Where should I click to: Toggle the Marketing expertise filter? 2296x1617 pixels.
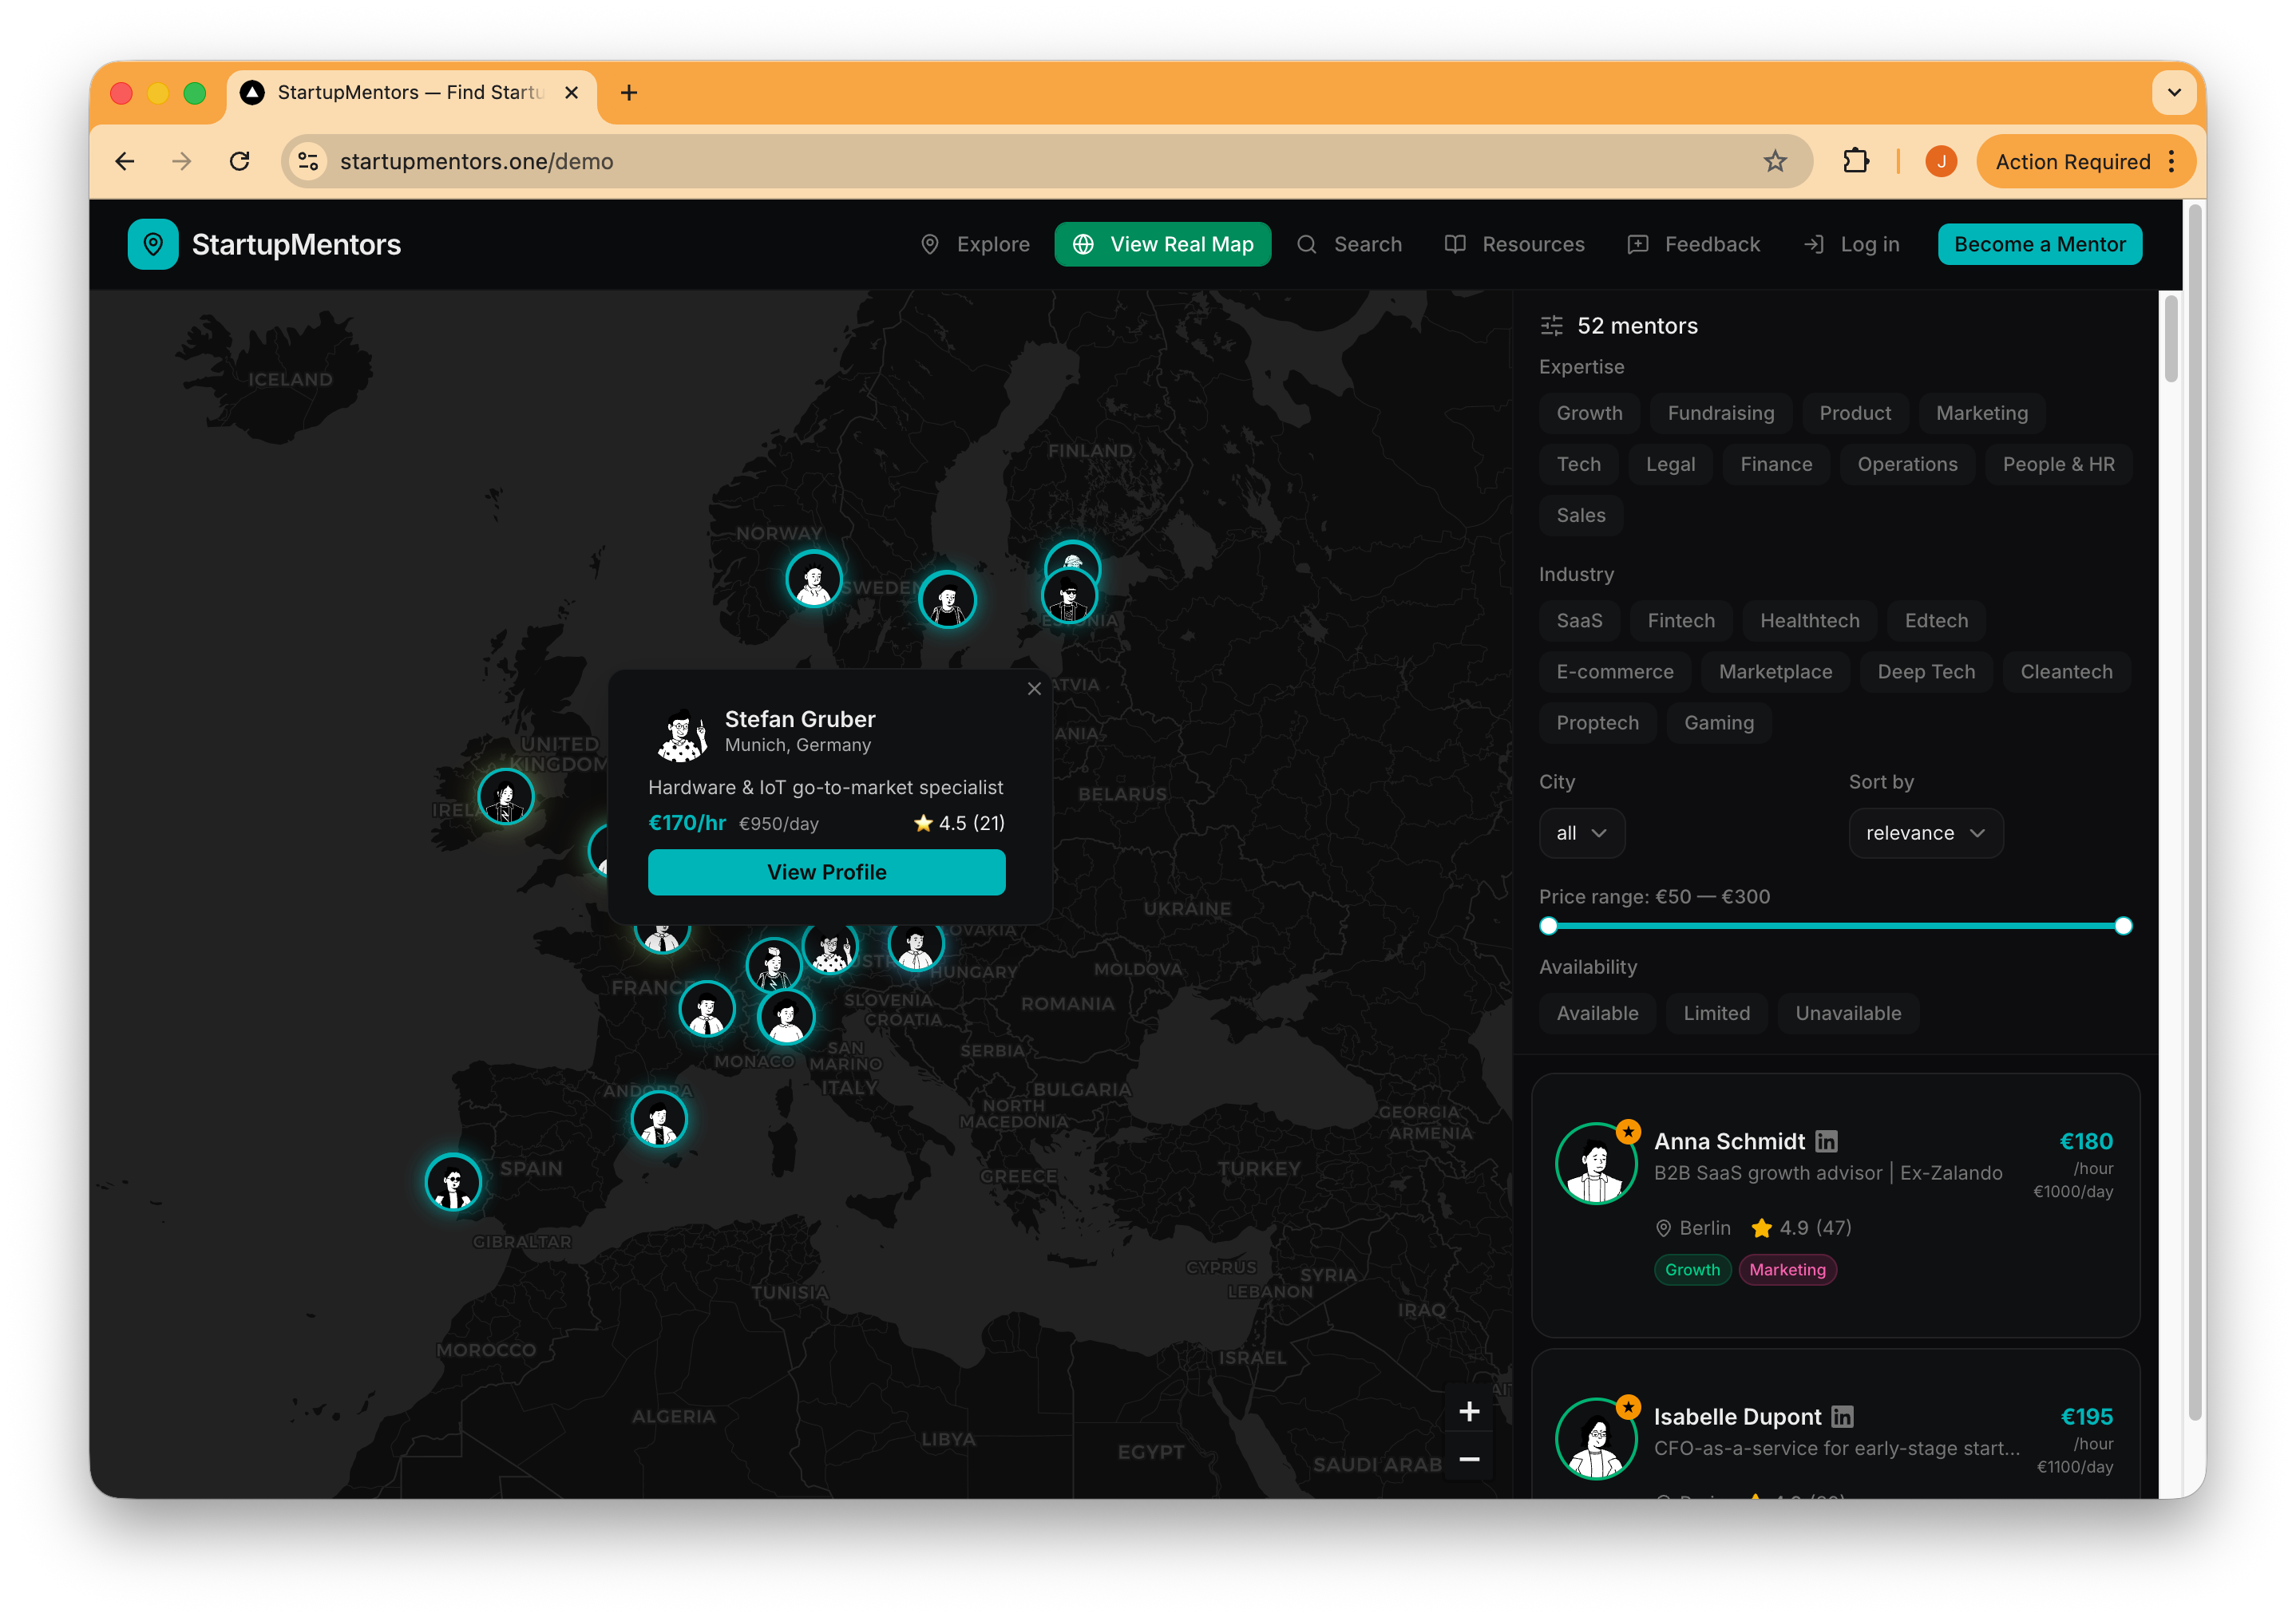pyautogui.click(x=1981, y=413)
